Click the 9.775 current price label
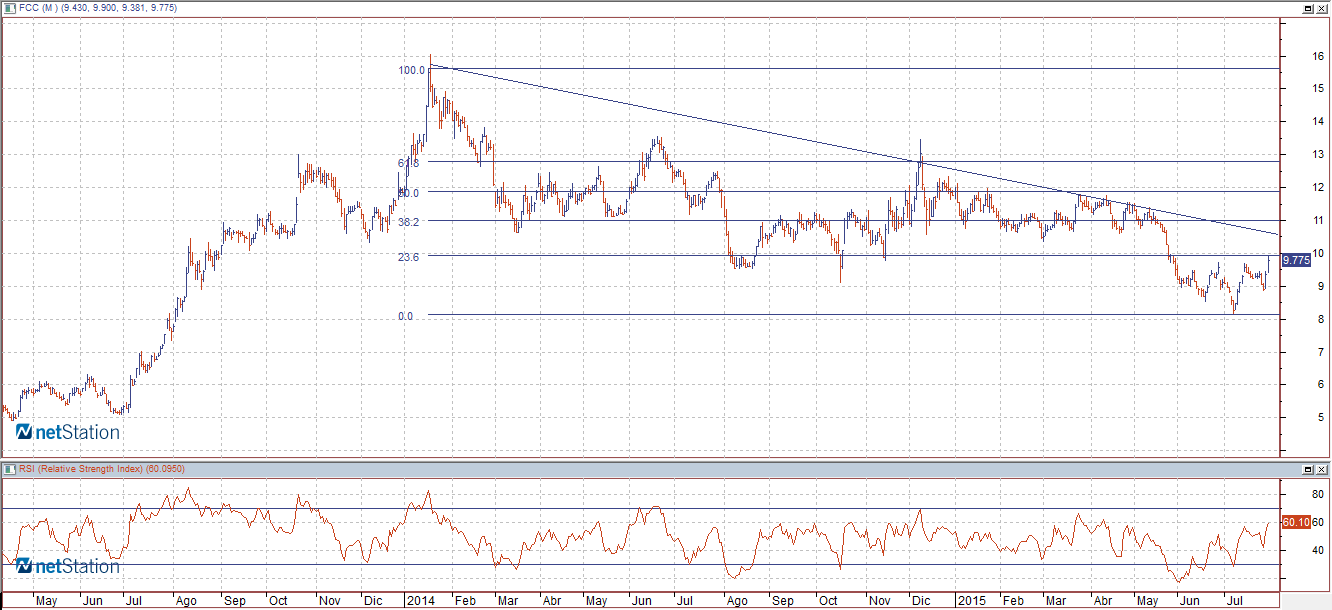This screenshot has height=610, width=1332. (1295, 260)
